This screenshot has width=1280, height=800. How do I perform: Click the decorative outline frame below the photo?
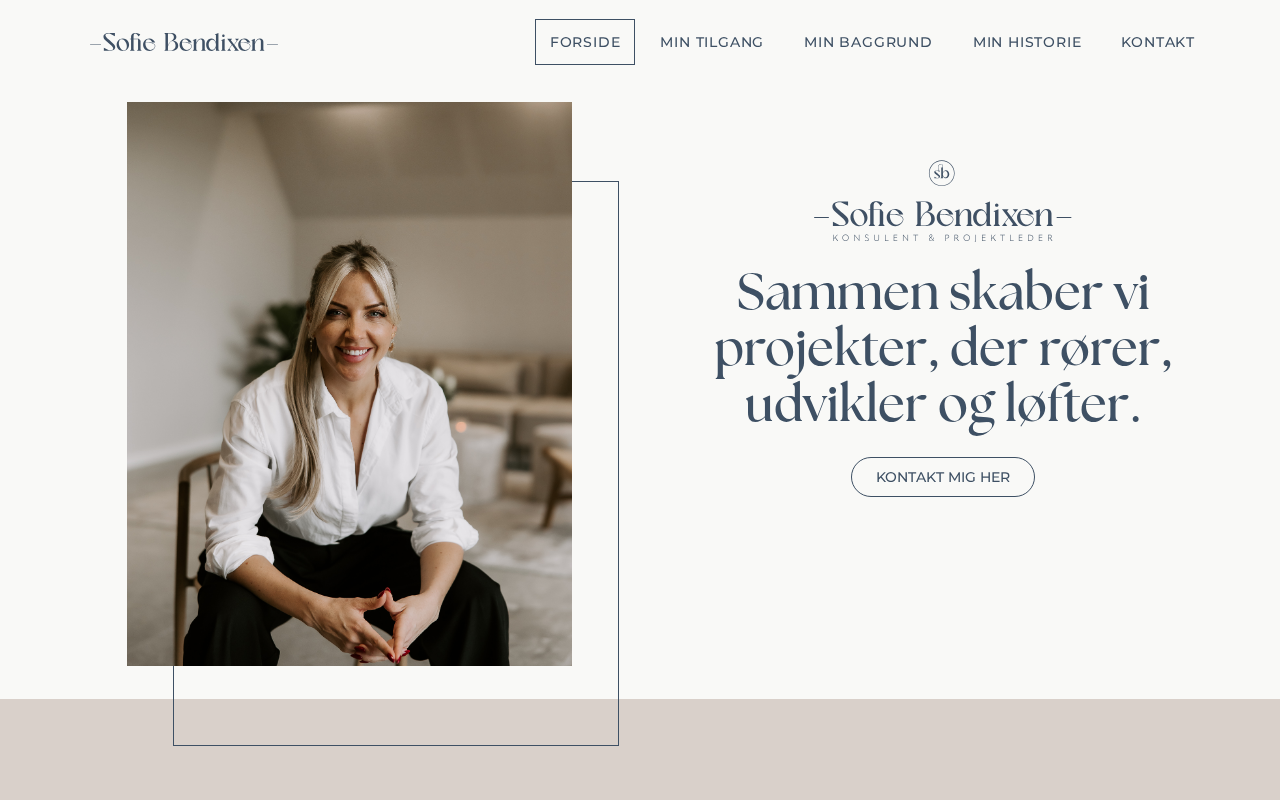click(x=396, y=706)
